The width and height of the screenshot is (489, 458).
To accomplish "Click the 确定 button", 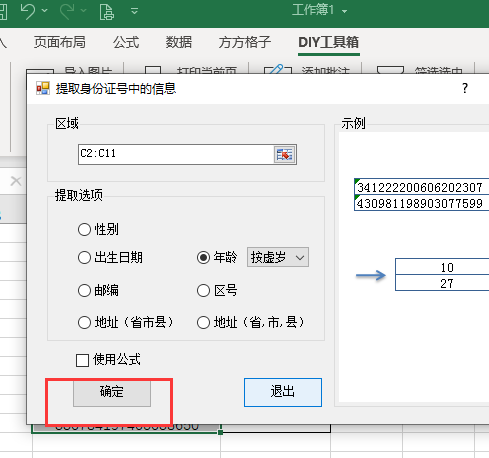I will click(x=112, y=392).
